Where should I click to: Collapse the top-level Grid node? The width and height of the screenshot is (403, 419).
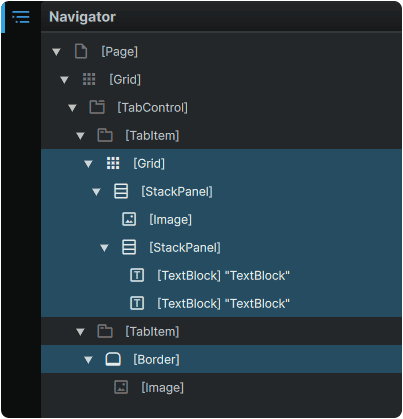click(x=64, y=80)
